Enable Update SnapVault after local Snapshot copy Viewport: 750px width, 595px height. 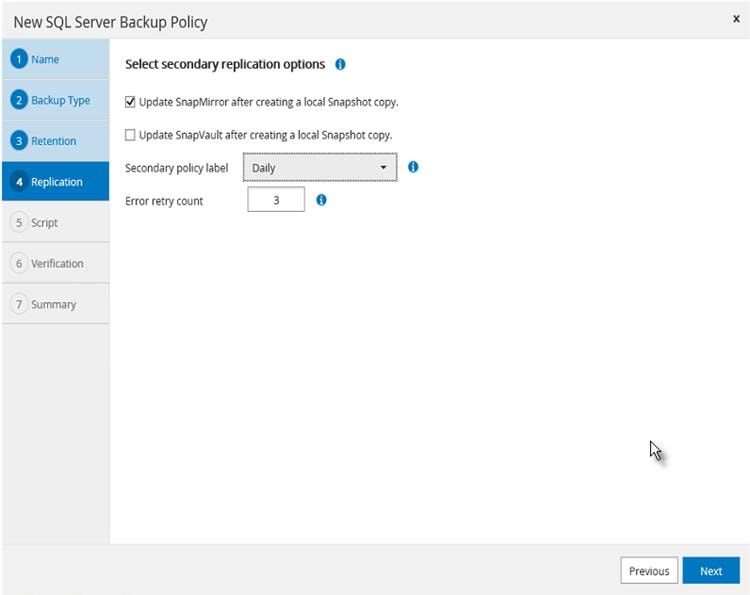130,135
